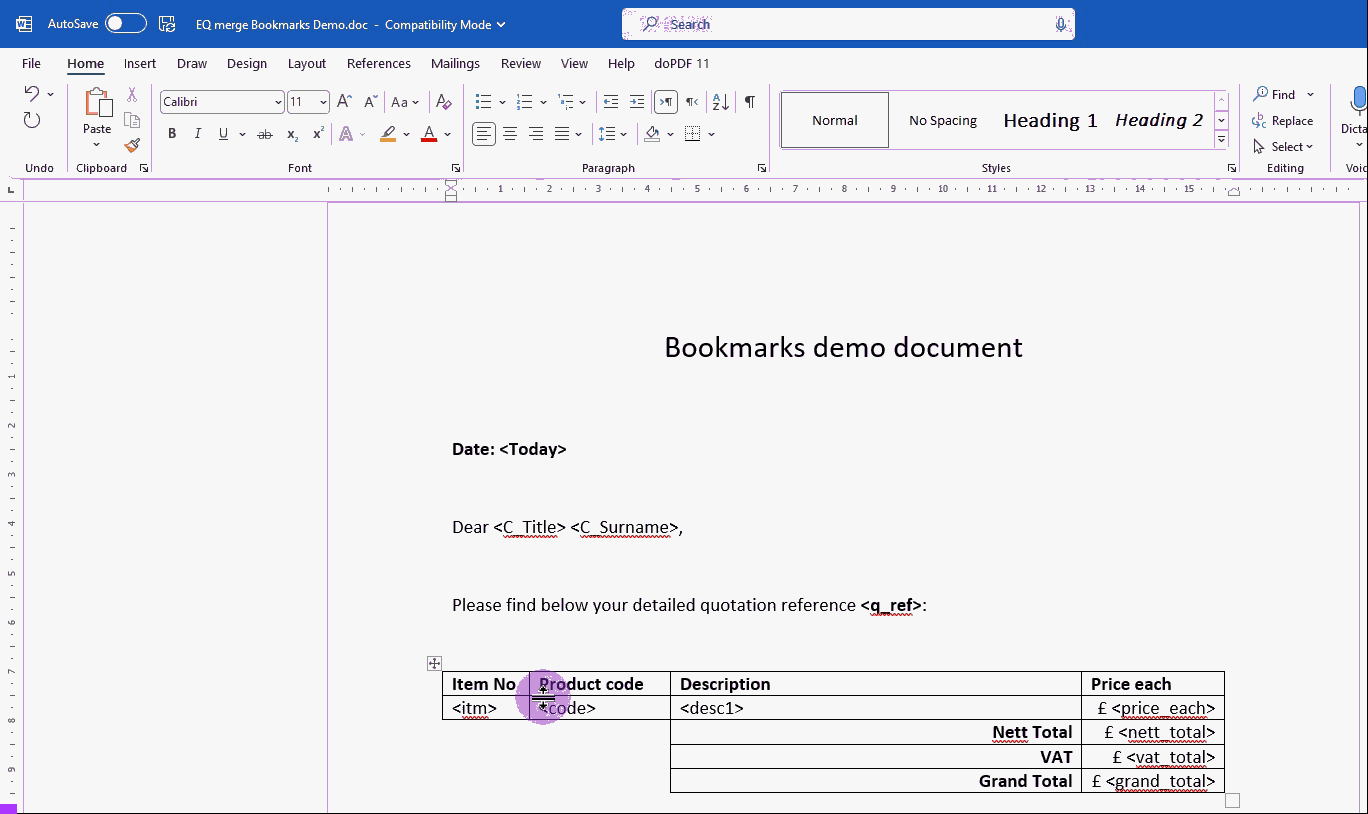Open the Paste options dropdown arrow
Viewport: 1368px width, 814px height.
(97, 145)
